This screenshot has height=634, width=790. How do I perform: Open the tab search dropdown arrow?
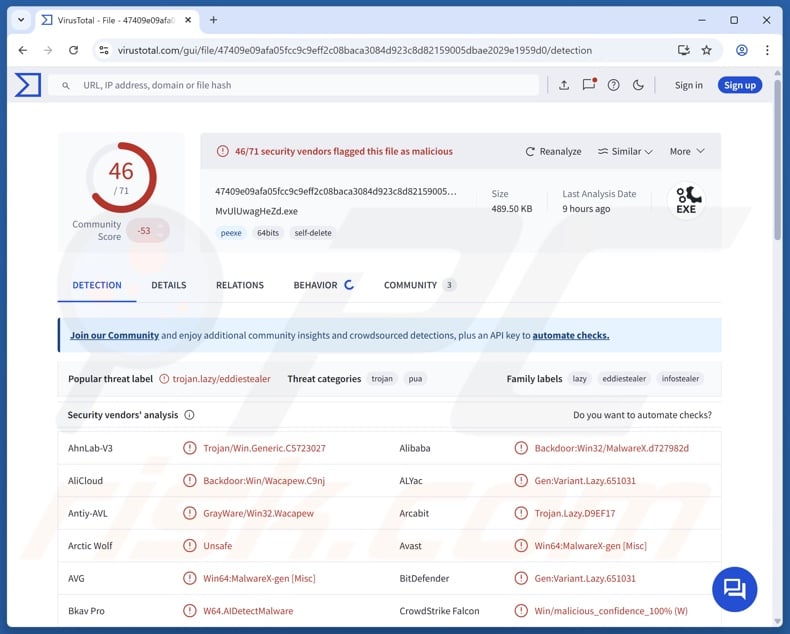pyautogui.click(x=21, y=20)
